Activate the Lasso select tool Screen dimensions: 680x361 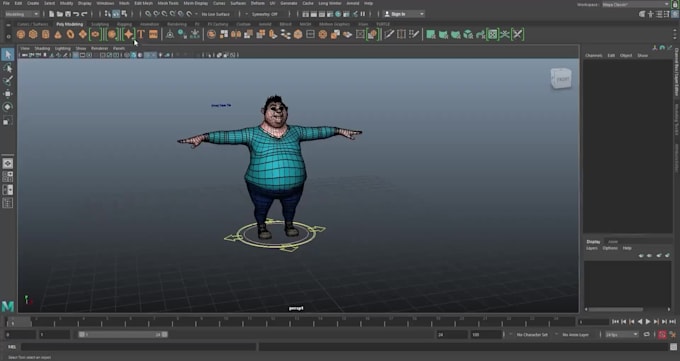coord(8,68)
